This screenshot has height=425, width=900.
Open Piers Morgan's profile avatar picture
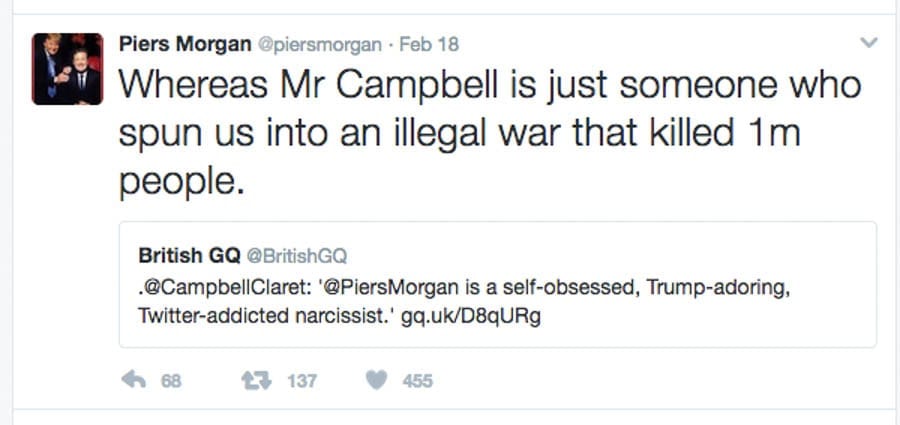(x=67, y=69)
